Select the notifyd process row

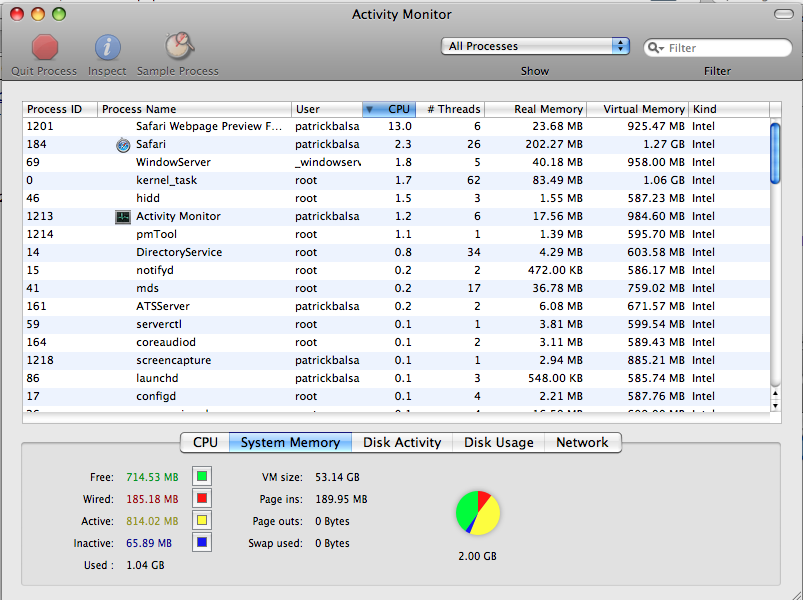pyautogui.click(x=396, y=270)
